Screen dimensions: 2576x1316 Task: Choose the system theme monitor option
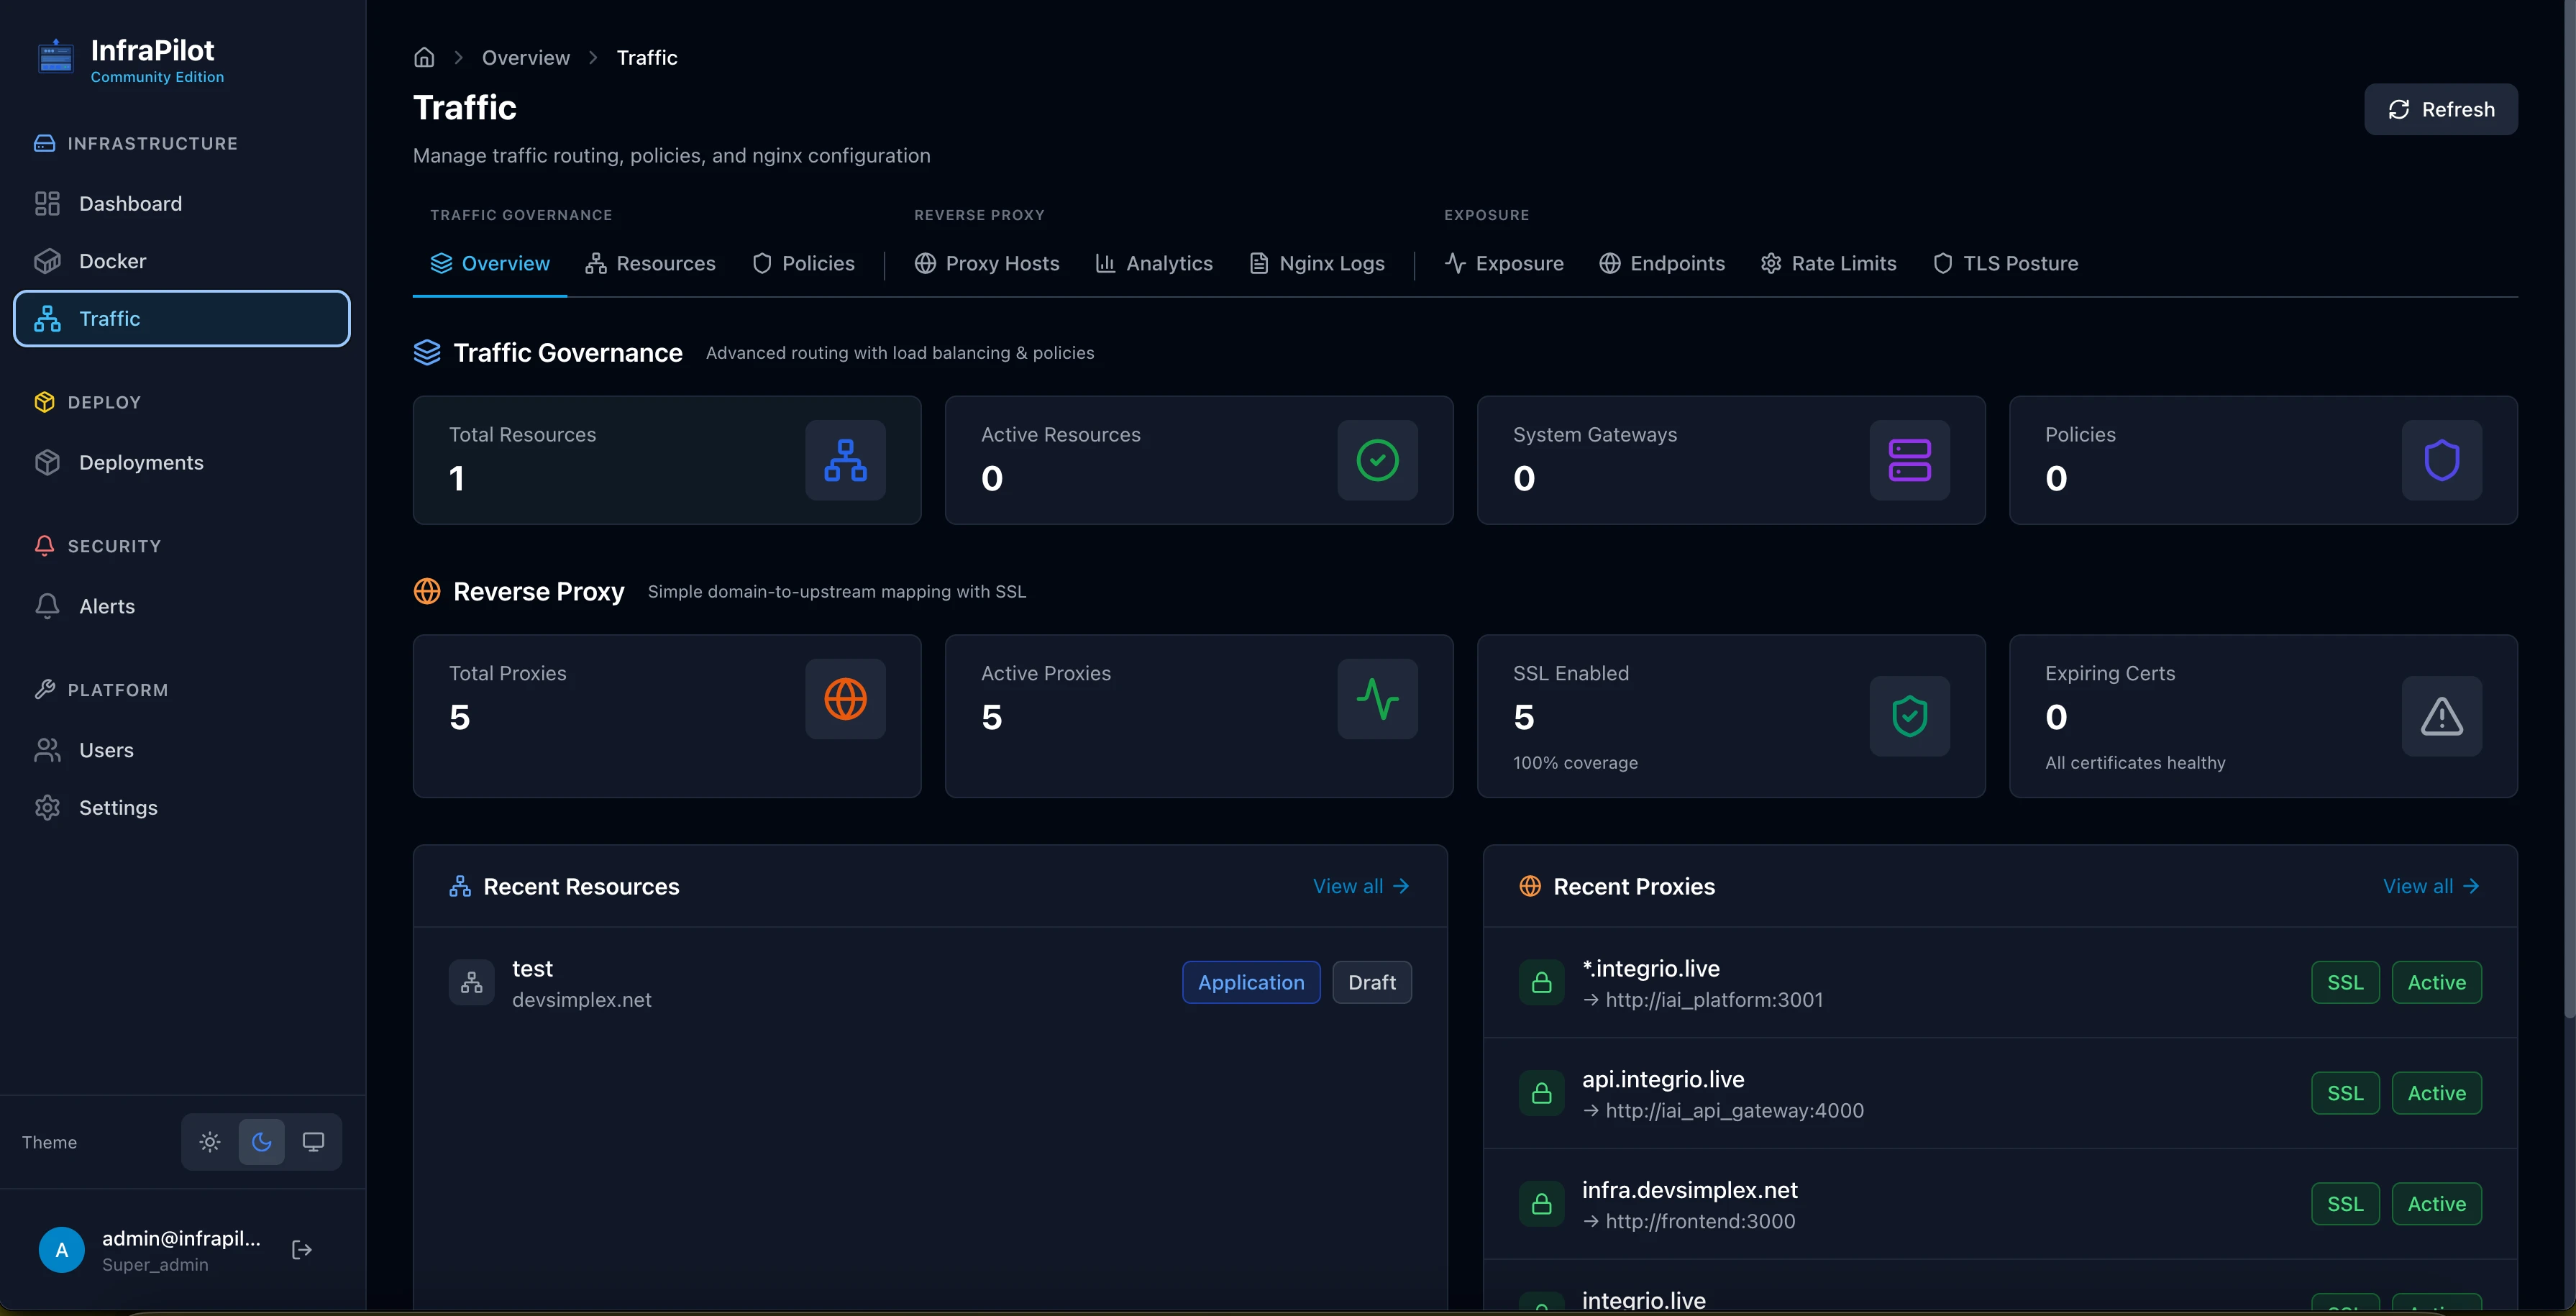pos(313,1142)
